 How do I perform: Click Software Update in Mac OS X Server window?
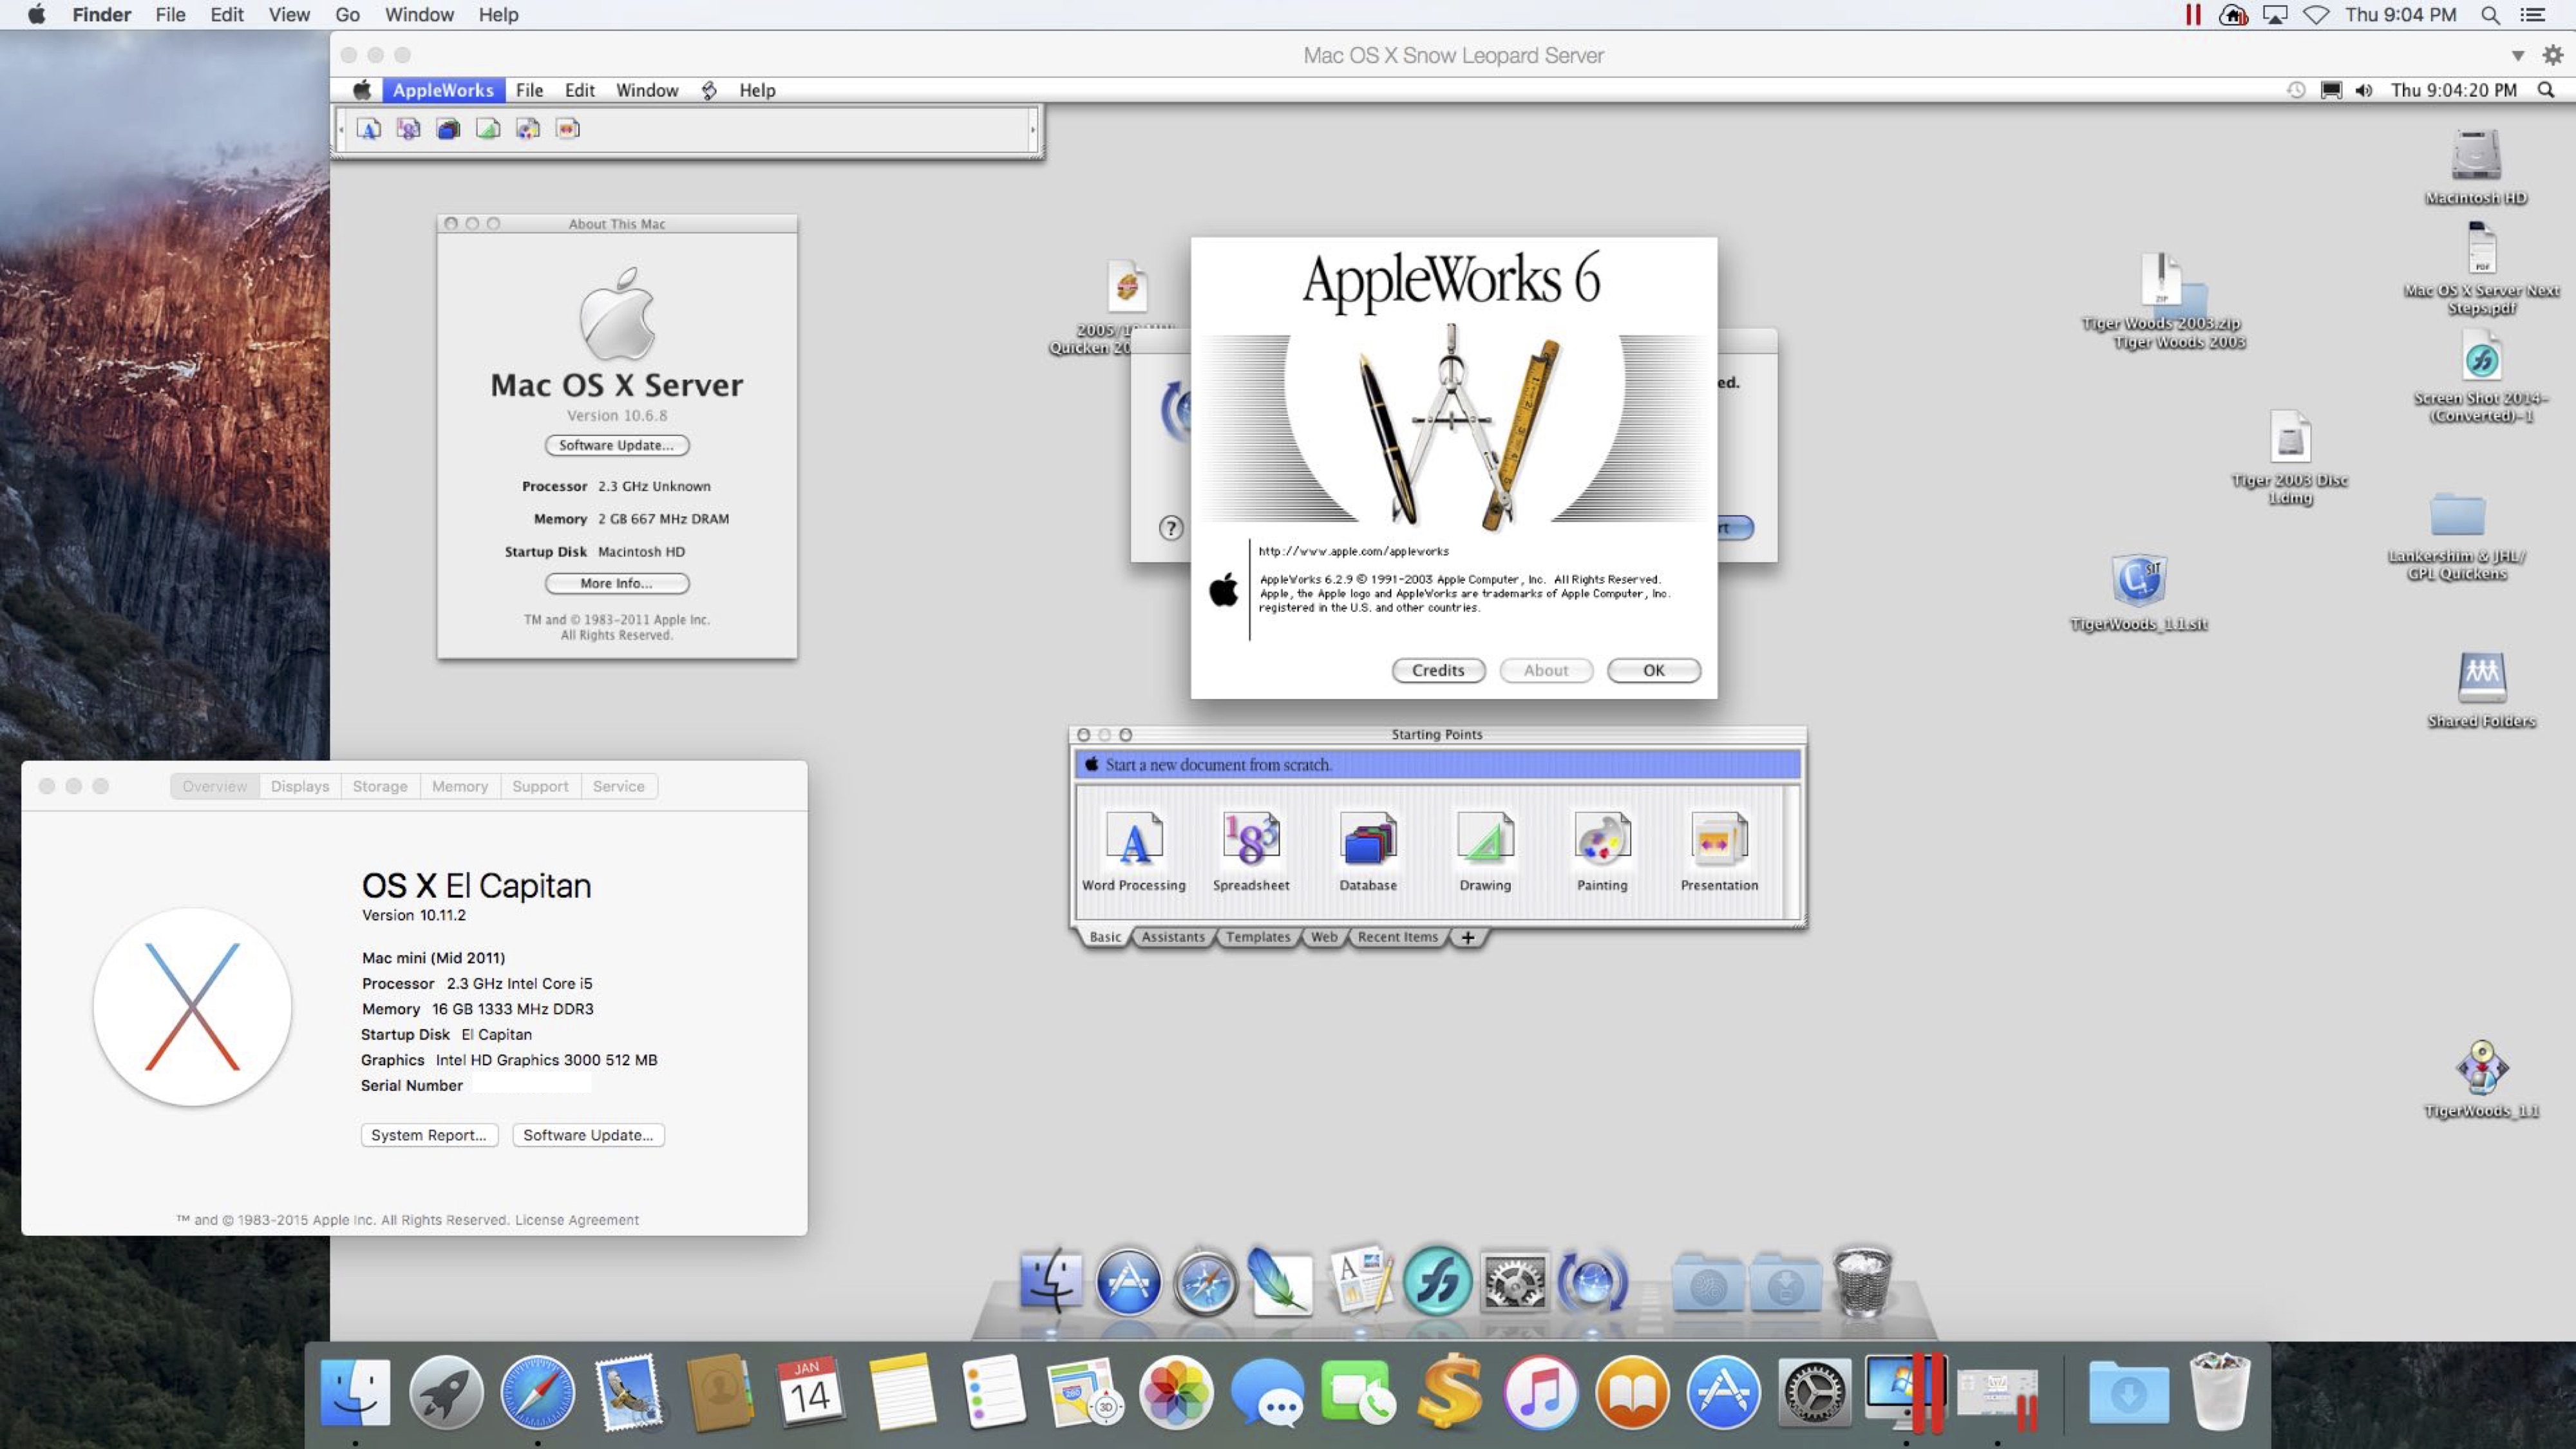click(616, 445)
